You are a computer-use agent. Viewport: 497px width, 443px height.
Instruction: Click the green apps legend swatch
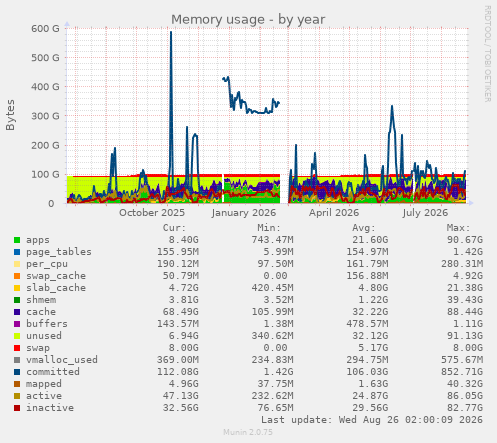click(17, 240)
